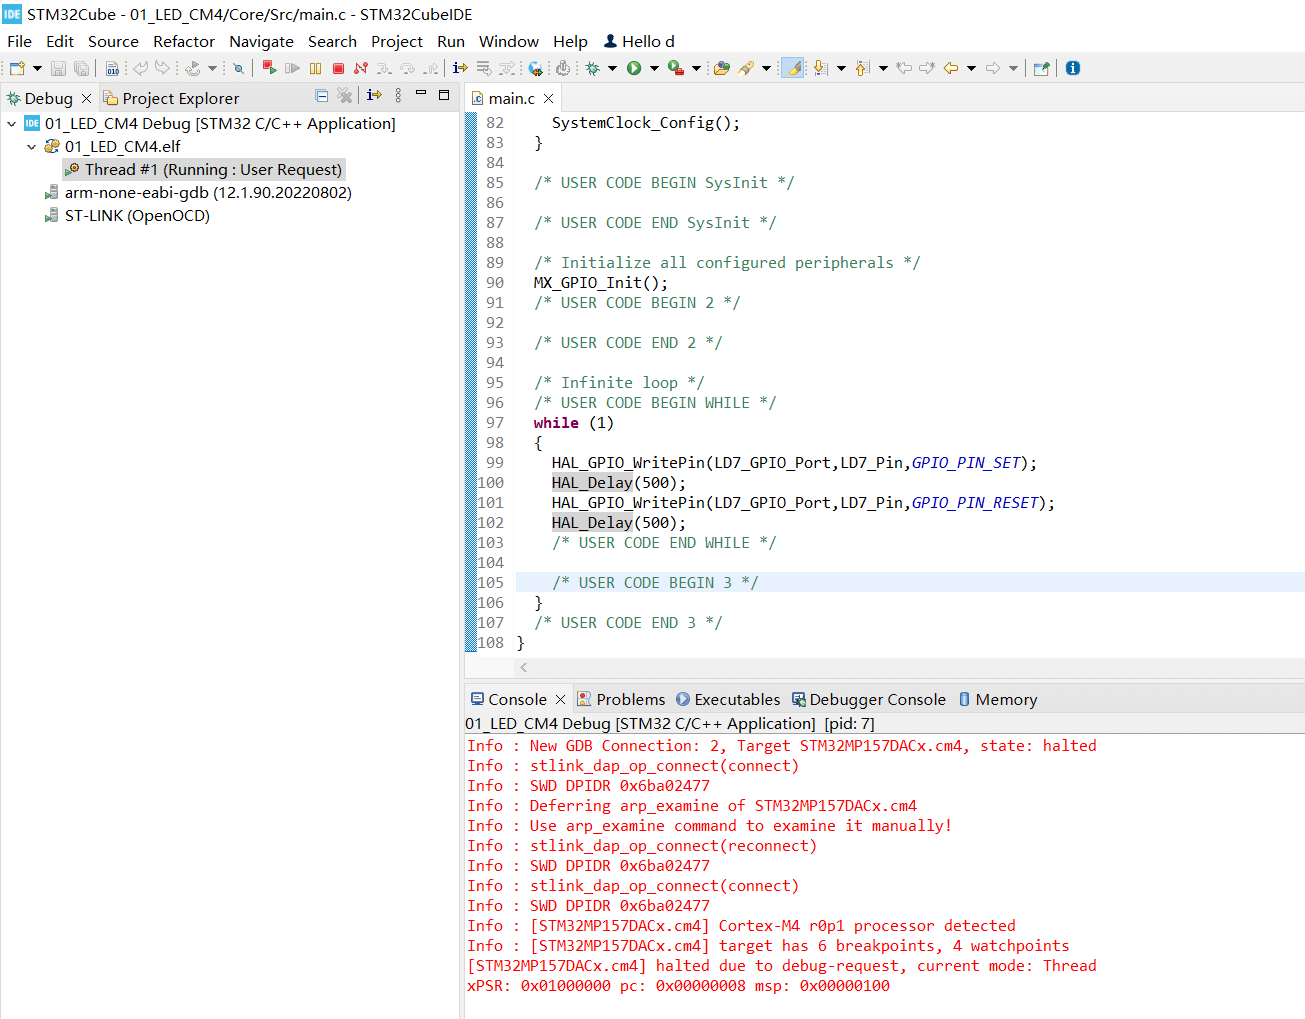Switch to the Problems tab

click(621, 699)
